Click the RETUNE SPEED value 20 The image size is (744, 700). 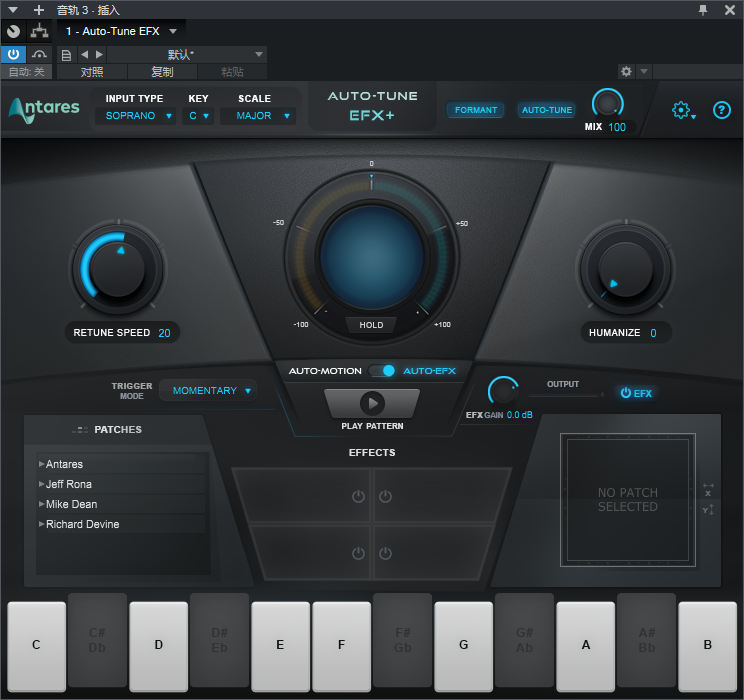(x=164, y=333)
